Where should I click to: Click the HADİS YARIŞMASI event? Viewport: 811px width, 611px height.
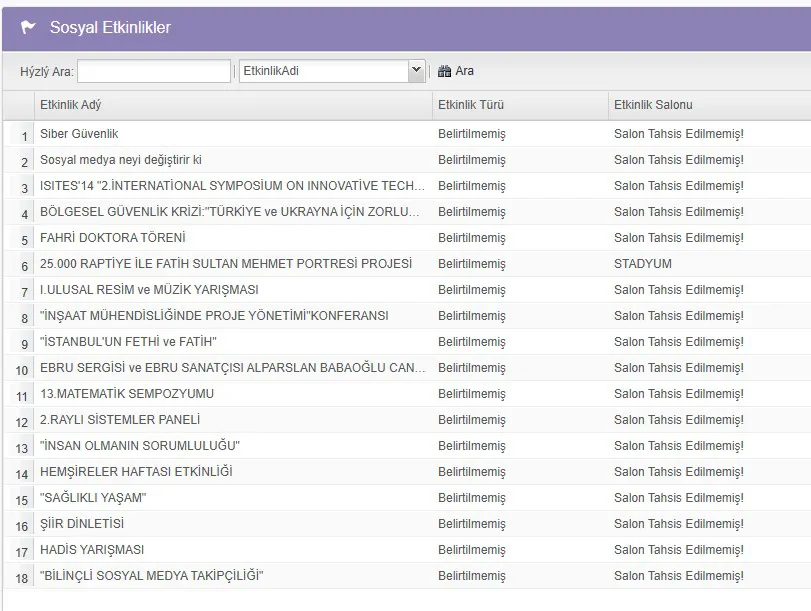pyautogui.click(x=92, y=550)
